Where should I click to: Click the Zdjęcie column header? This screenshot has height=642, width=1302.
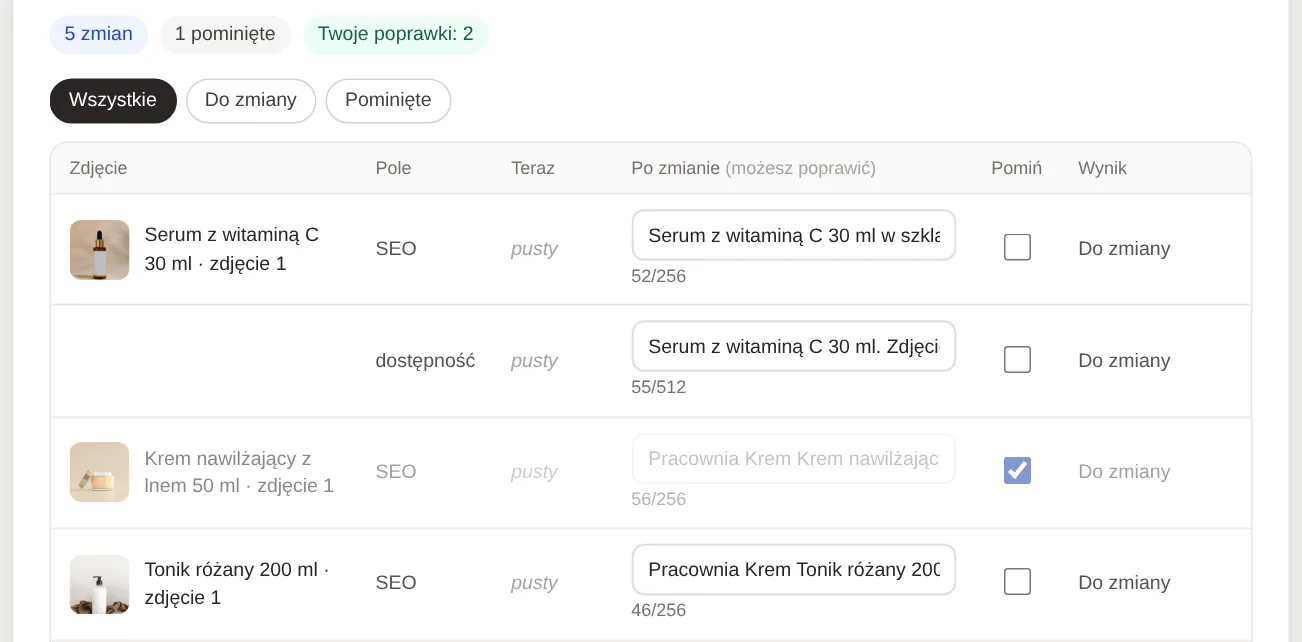coord(98,168)
